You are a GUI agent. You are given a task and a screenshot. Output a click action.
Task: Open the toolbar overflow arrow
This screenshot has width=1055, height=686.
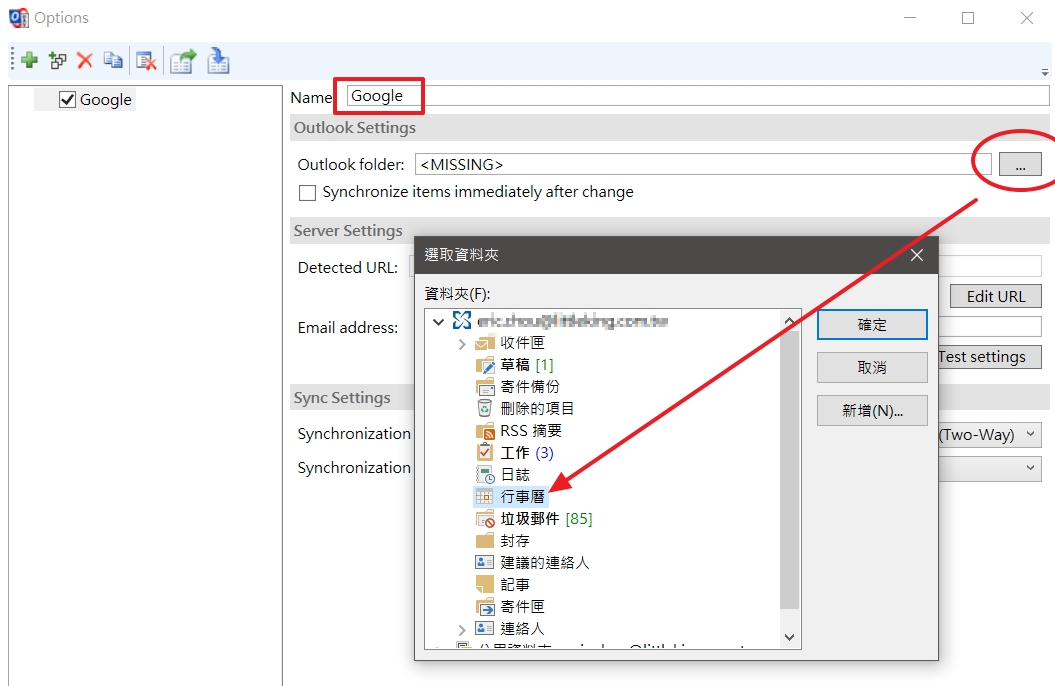pos(1045,72)
